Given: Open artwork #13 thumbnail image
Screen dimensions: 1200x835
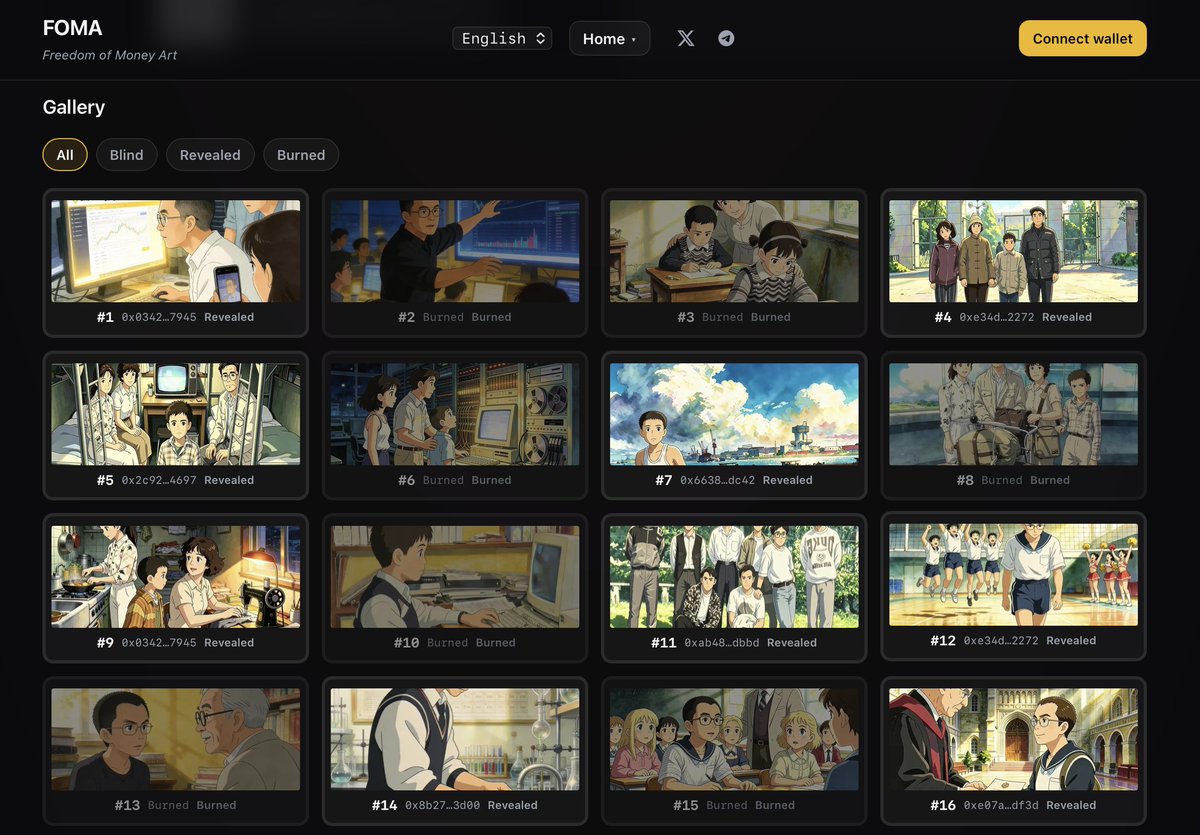Looking at the screenshot, I should 176,739.
